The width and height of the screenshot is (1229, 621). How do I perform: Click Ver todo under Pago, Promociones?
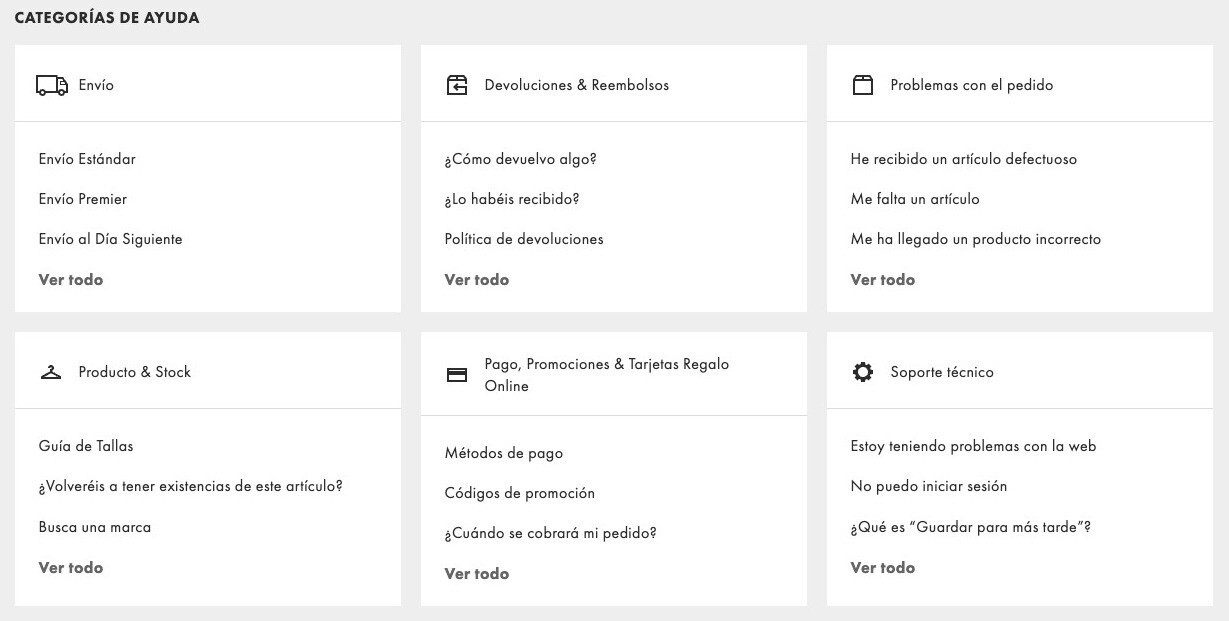[x=477, y=574]
